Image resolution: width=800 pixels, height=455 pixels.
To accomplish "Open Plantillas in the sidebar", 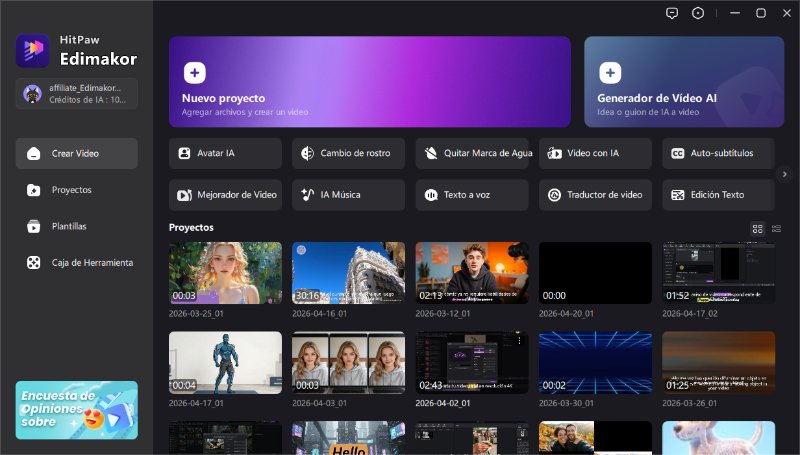I will tap(77, 226).
